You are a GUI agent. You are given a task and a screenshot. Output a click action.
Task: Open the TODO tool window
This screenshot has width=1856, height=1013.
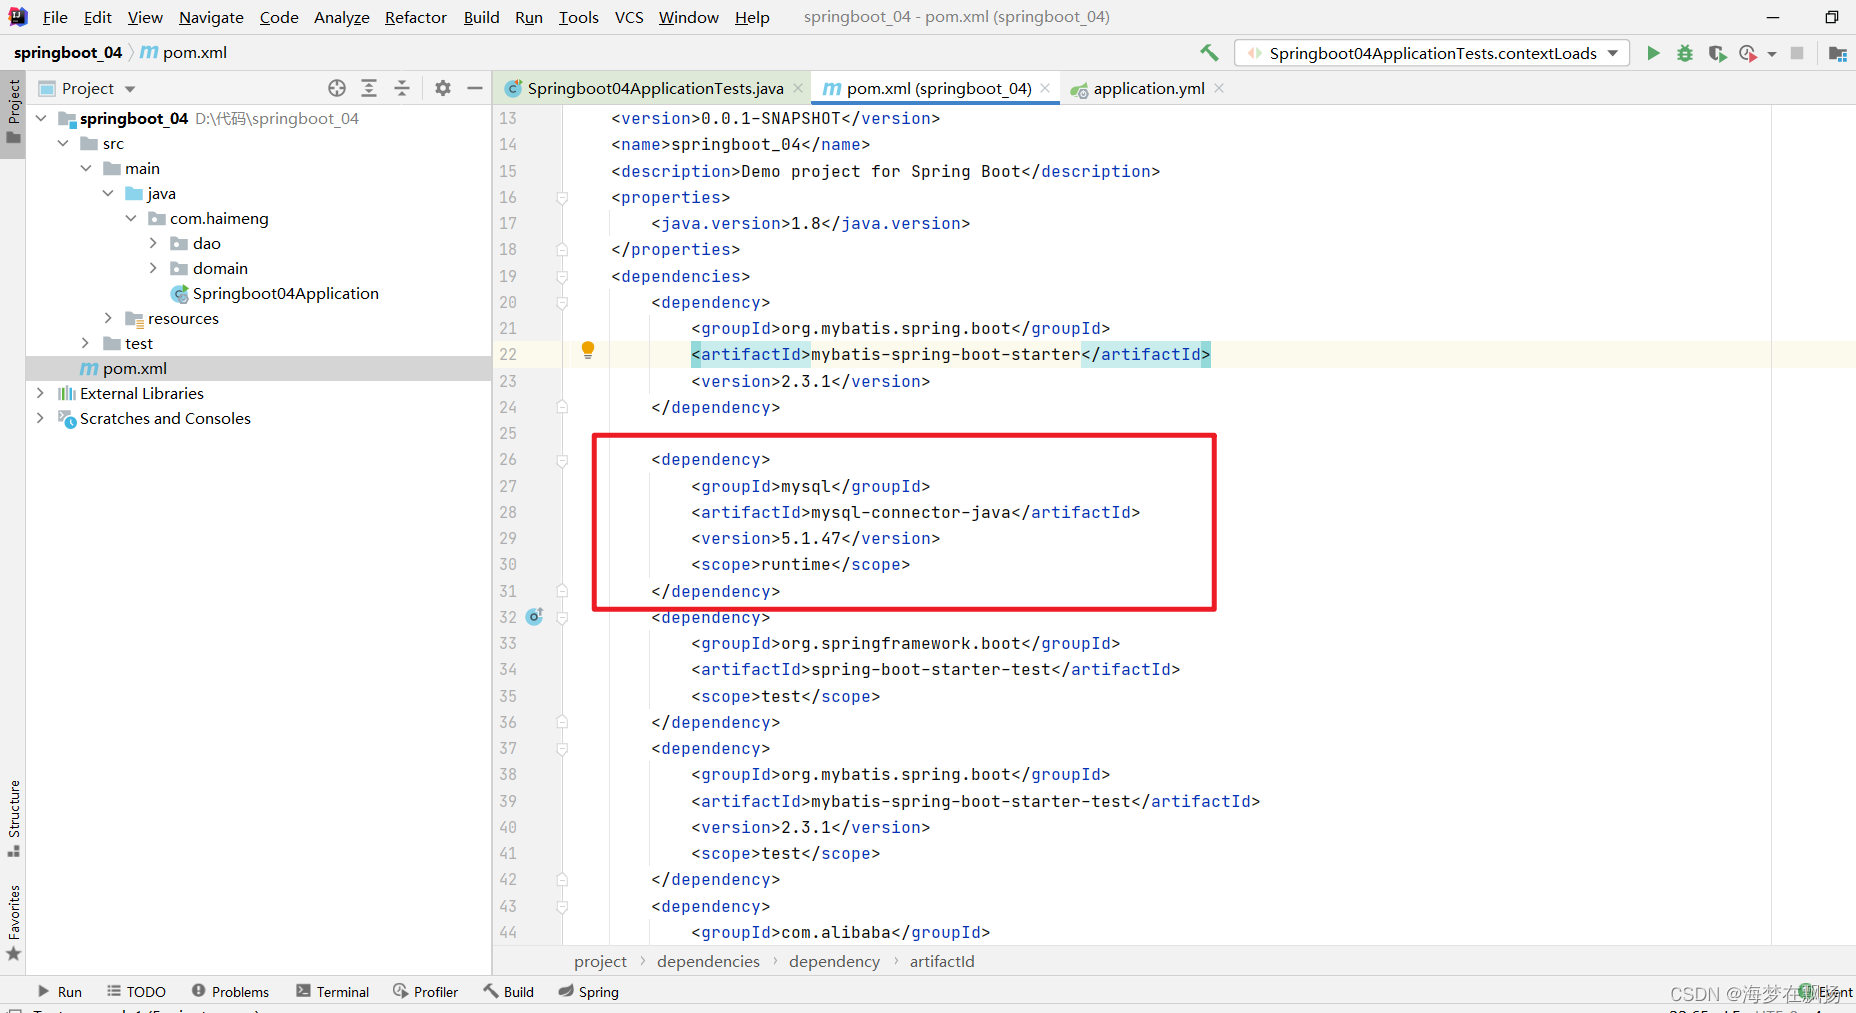click(136, 992)
